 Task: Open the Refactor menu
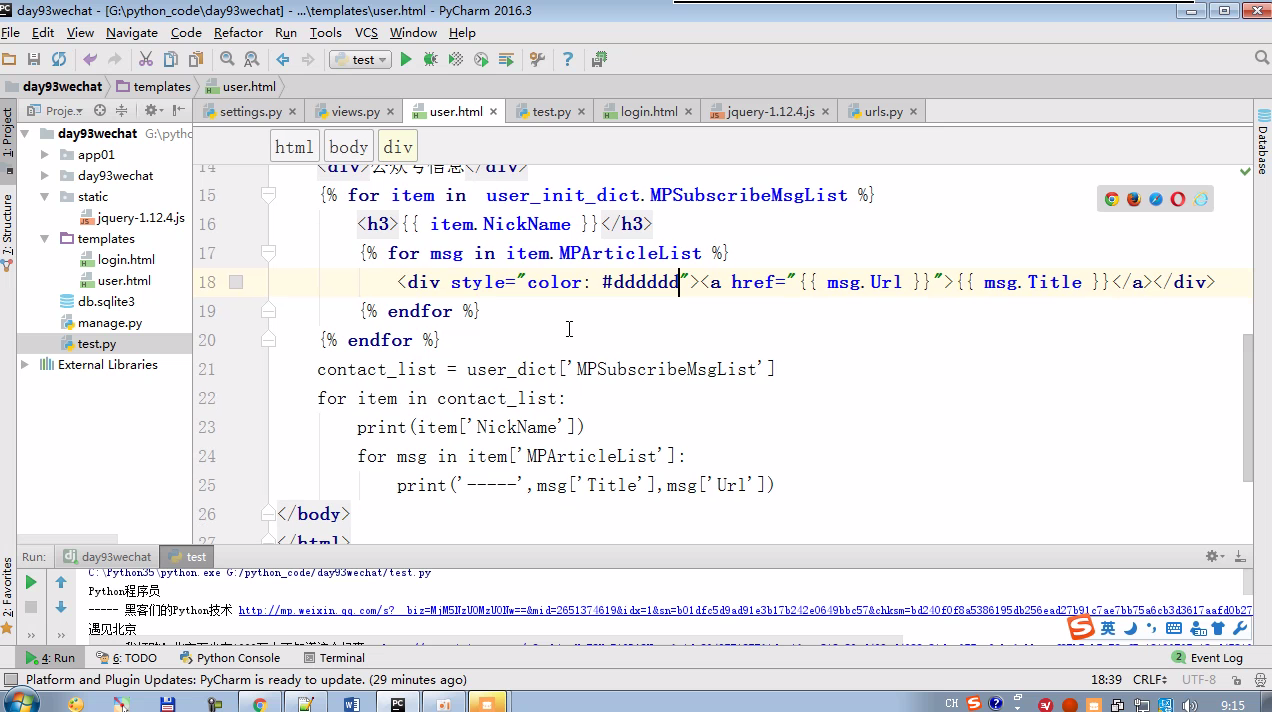[x=238, y=33]
